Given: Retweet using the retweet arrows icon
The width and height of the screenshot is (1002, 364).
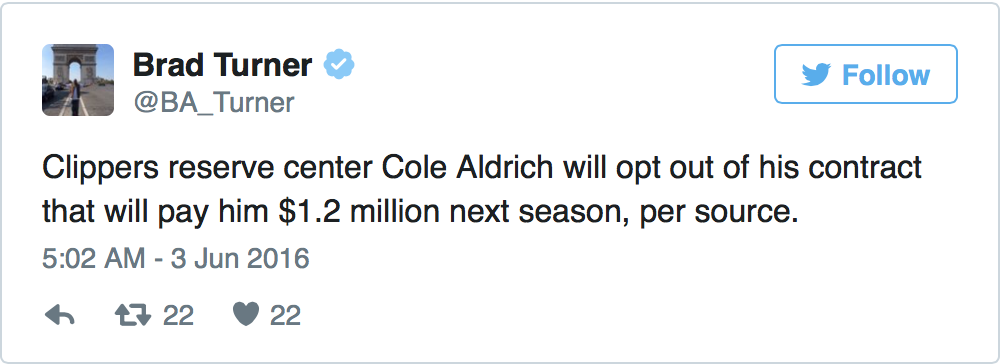Looking at the screenshot, I should (133, 315).
